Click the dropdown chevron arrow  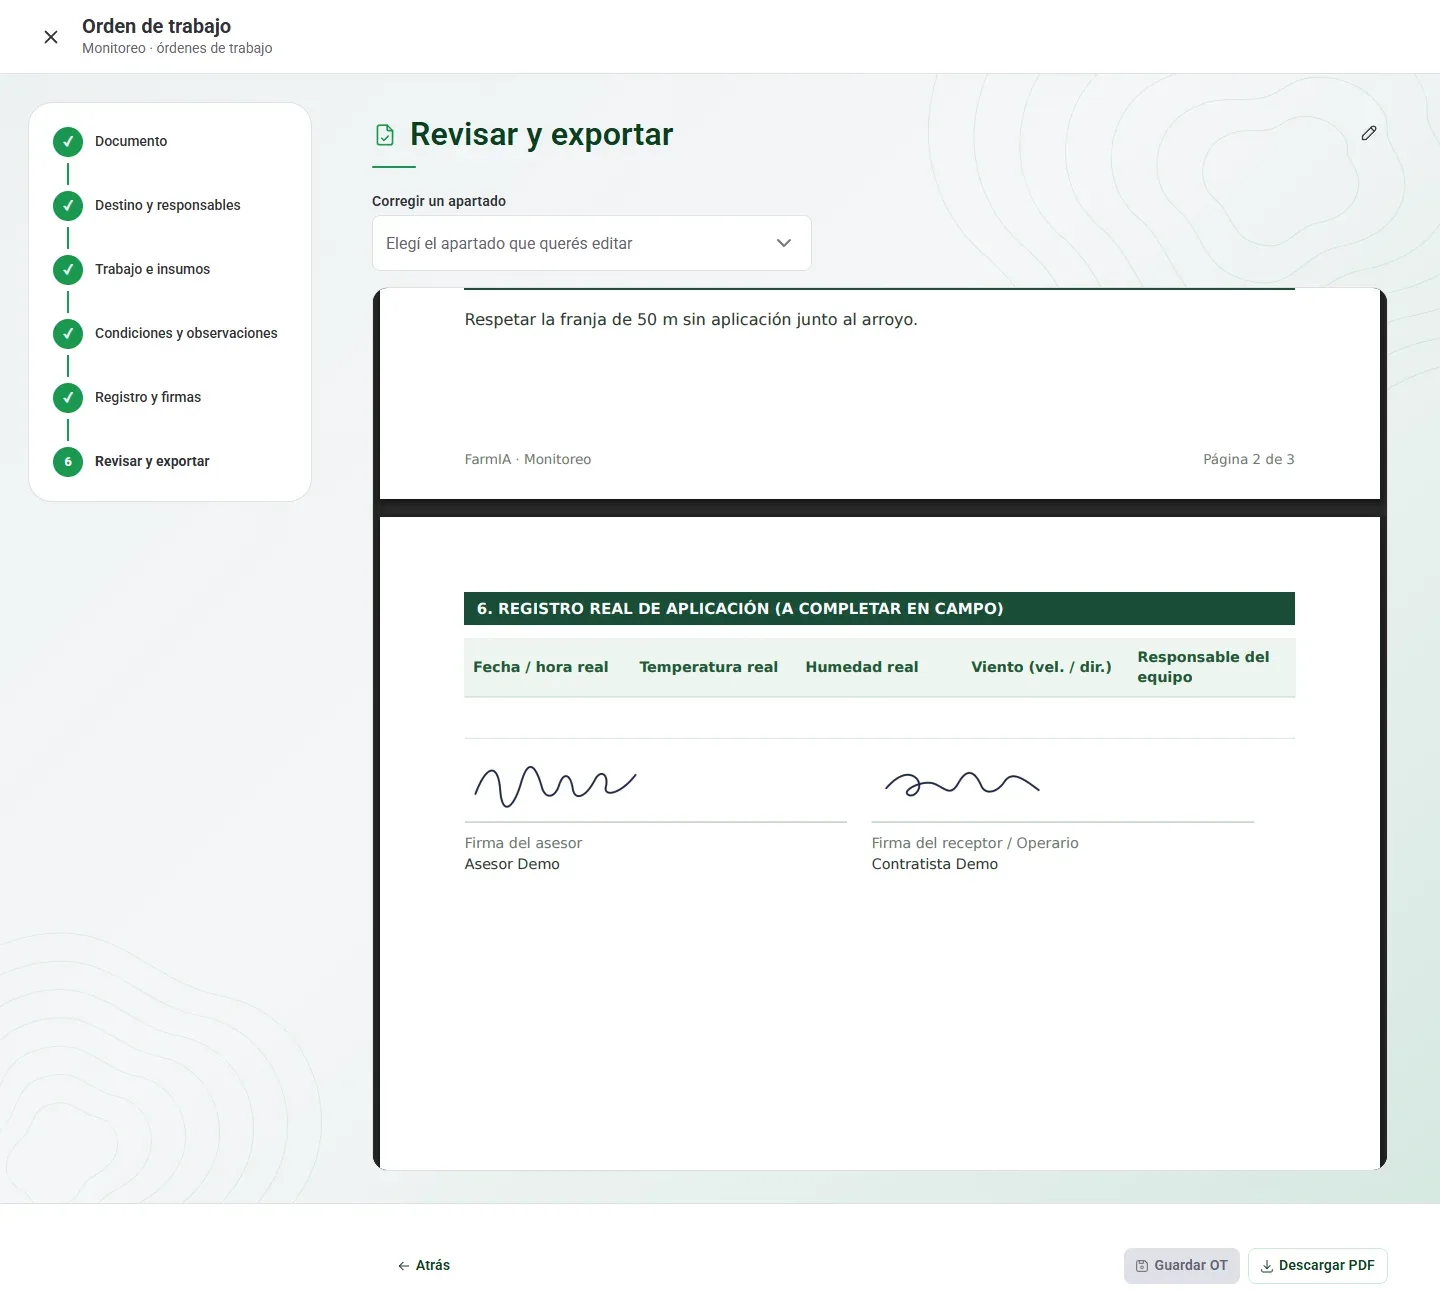tap(784, 243)
